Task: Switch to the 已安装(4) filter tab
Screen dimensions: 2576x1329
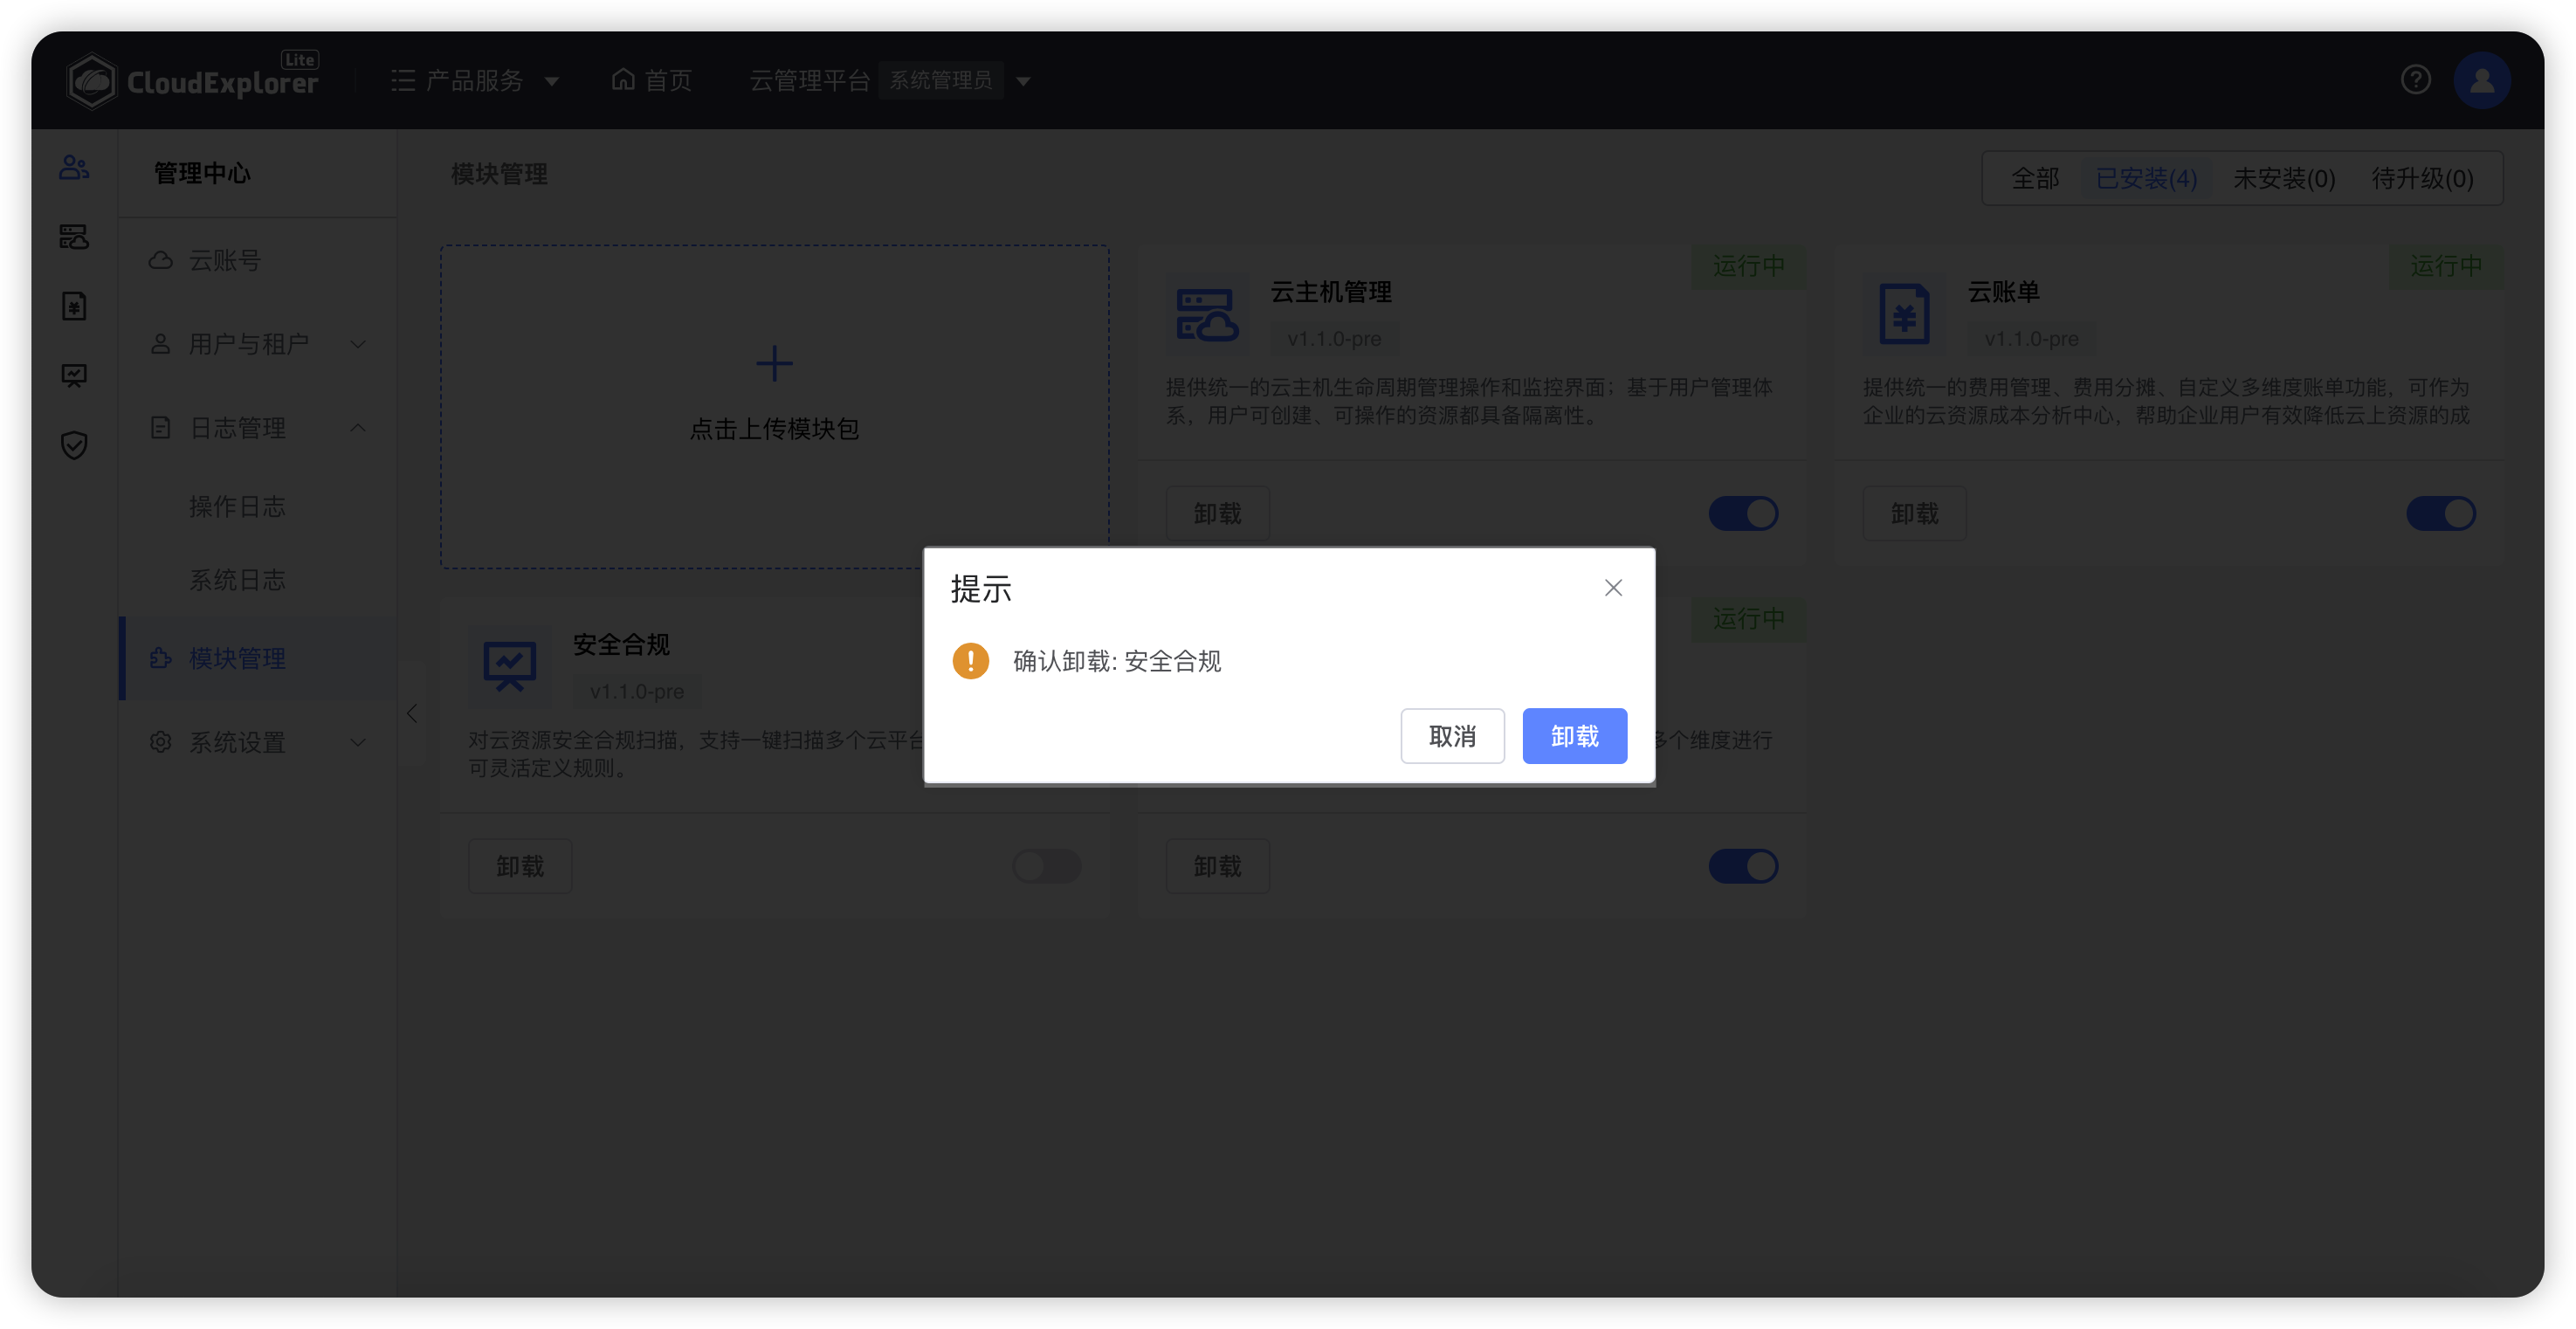Action: tap(2146, 178)
